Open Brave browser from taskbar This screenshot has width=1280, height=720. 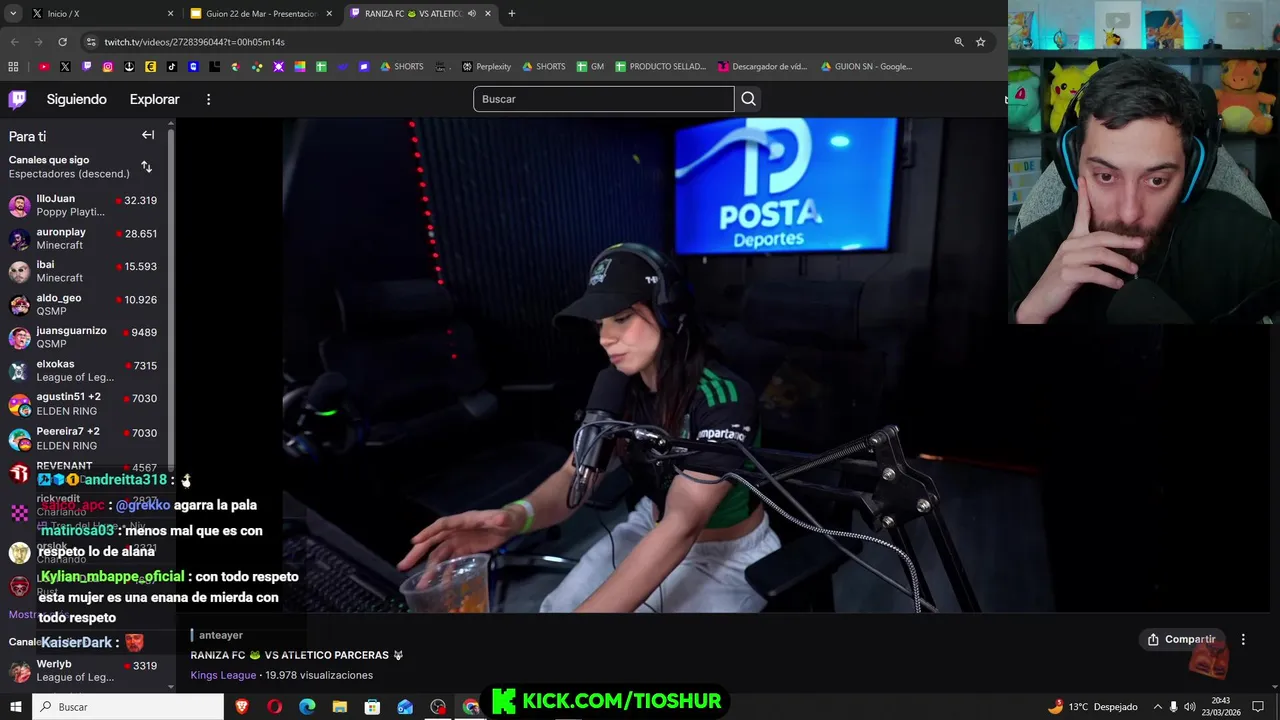pyautogui.click(x=242, y=706)
